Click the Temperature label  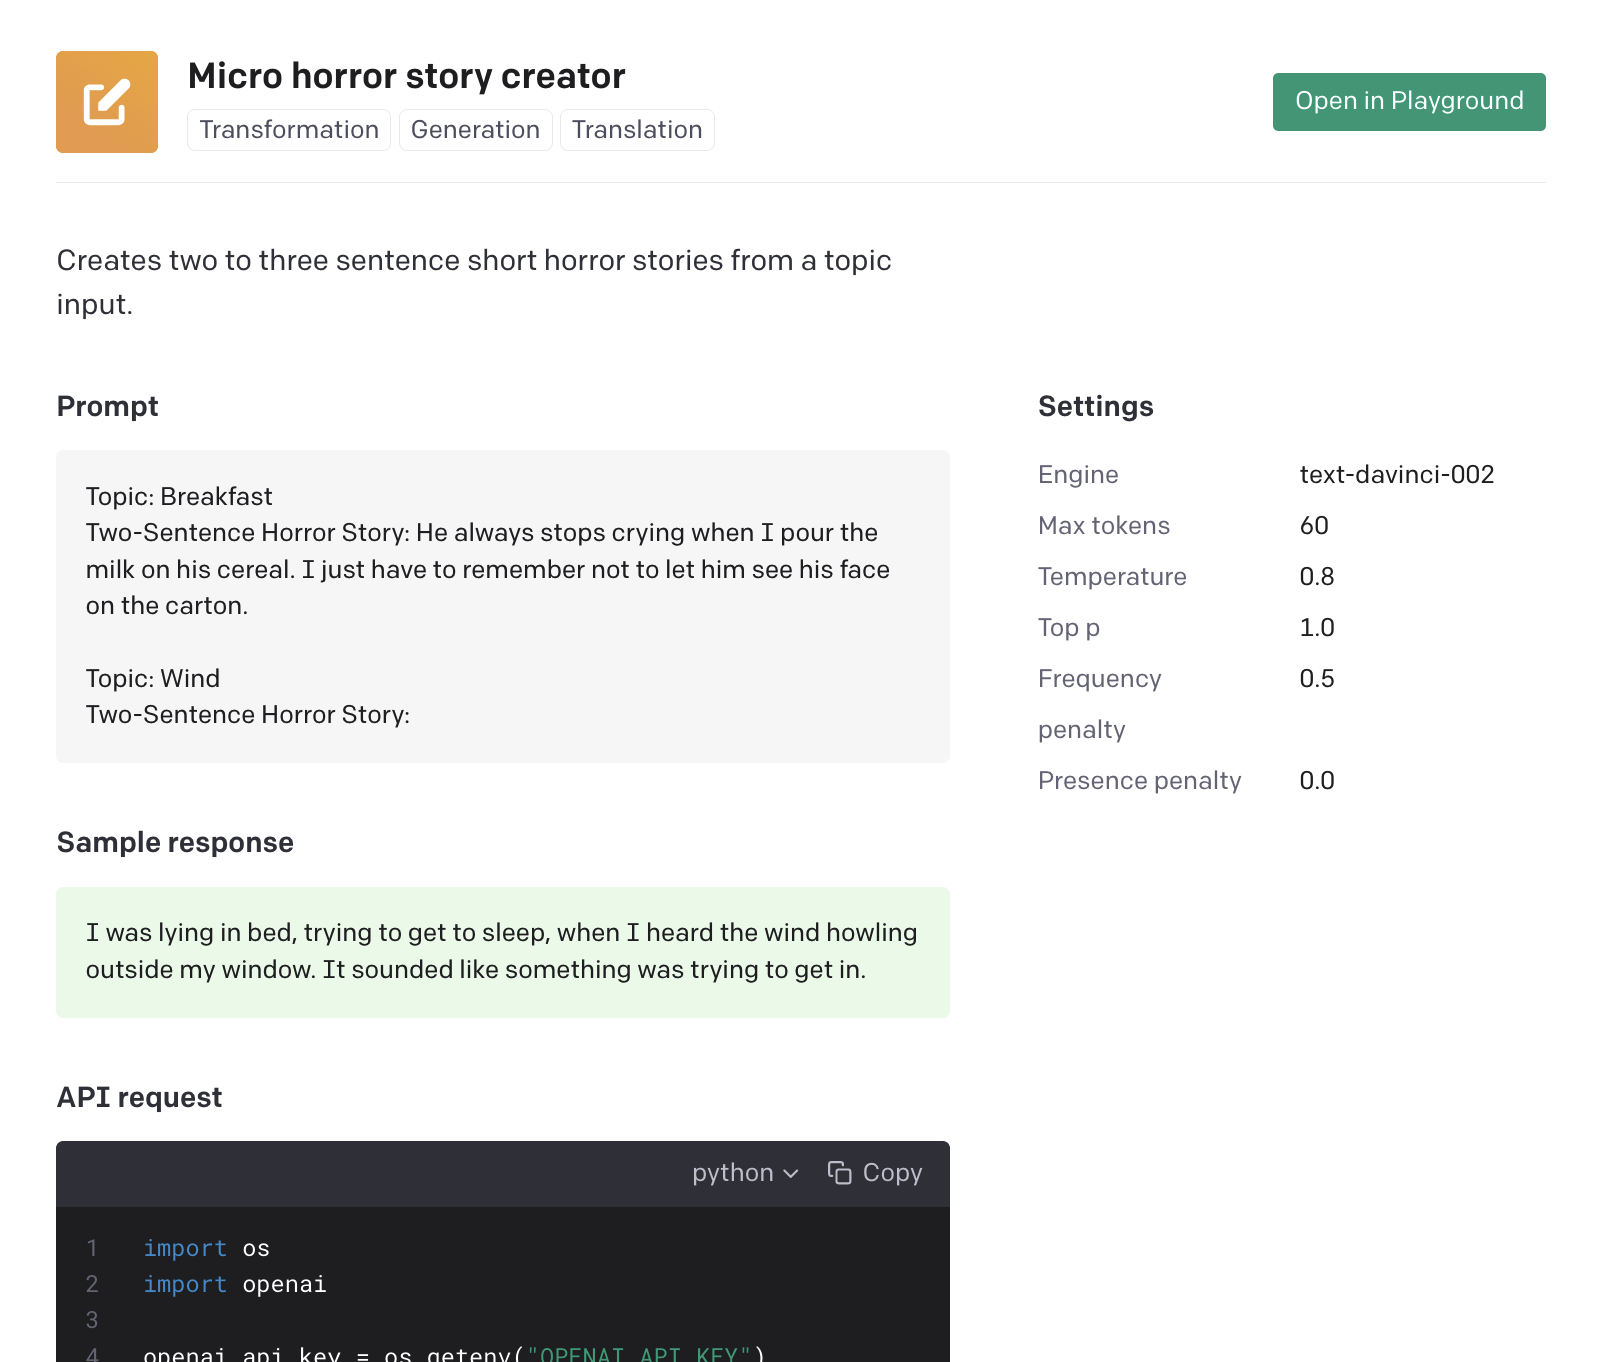point(1112,576)
